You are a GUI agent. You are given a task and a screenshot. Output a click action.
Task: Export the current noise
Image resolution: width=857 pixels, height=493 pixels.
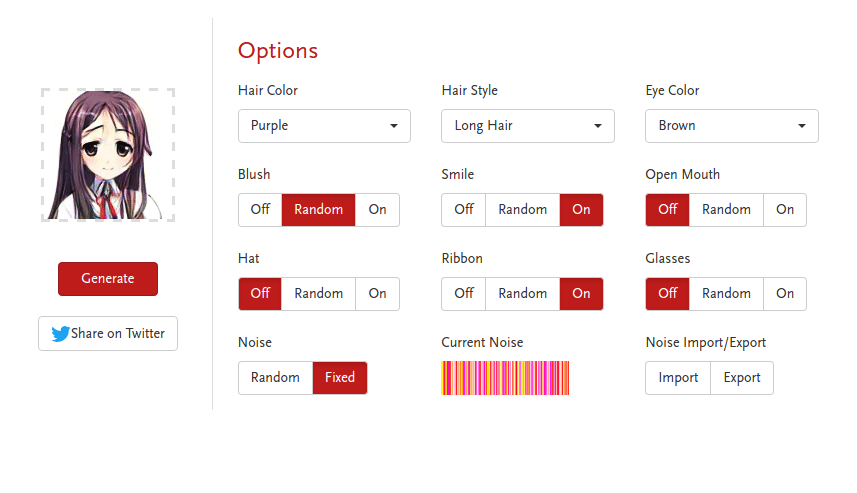(x=742, y=378)
